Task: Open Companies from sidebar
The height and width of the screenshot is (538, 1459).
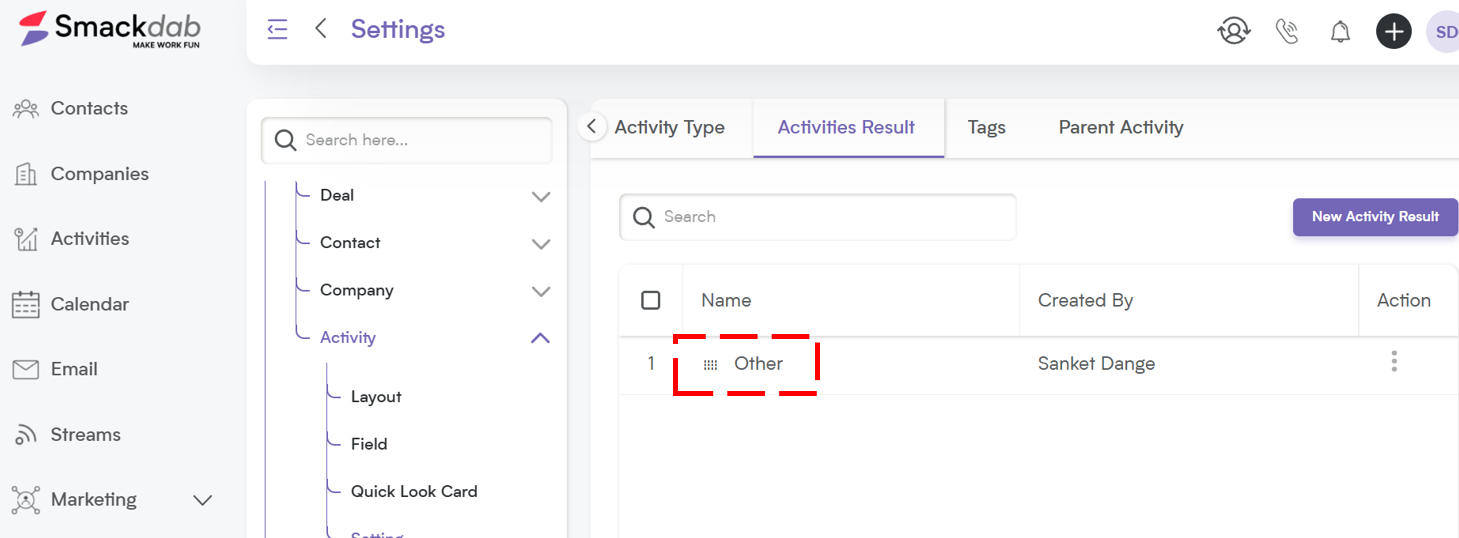Action: pos(99,174)
